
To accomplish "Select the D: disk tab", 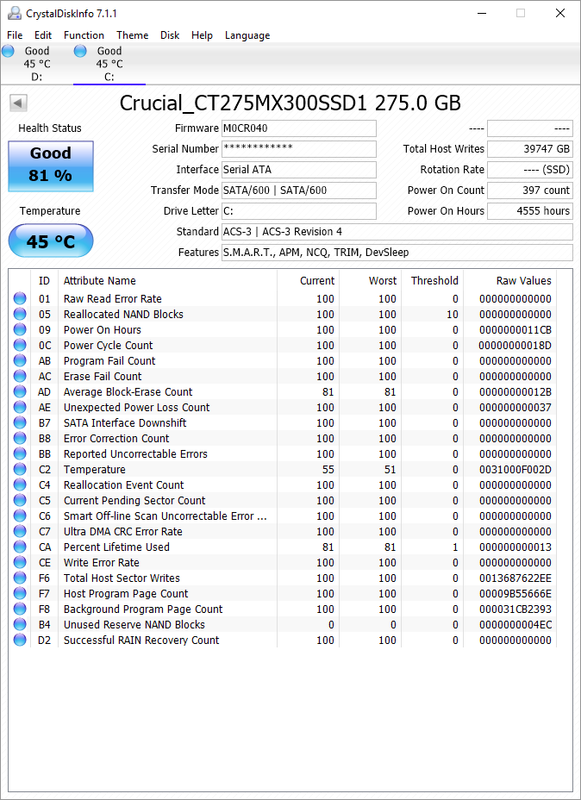I will coord(37,64).
